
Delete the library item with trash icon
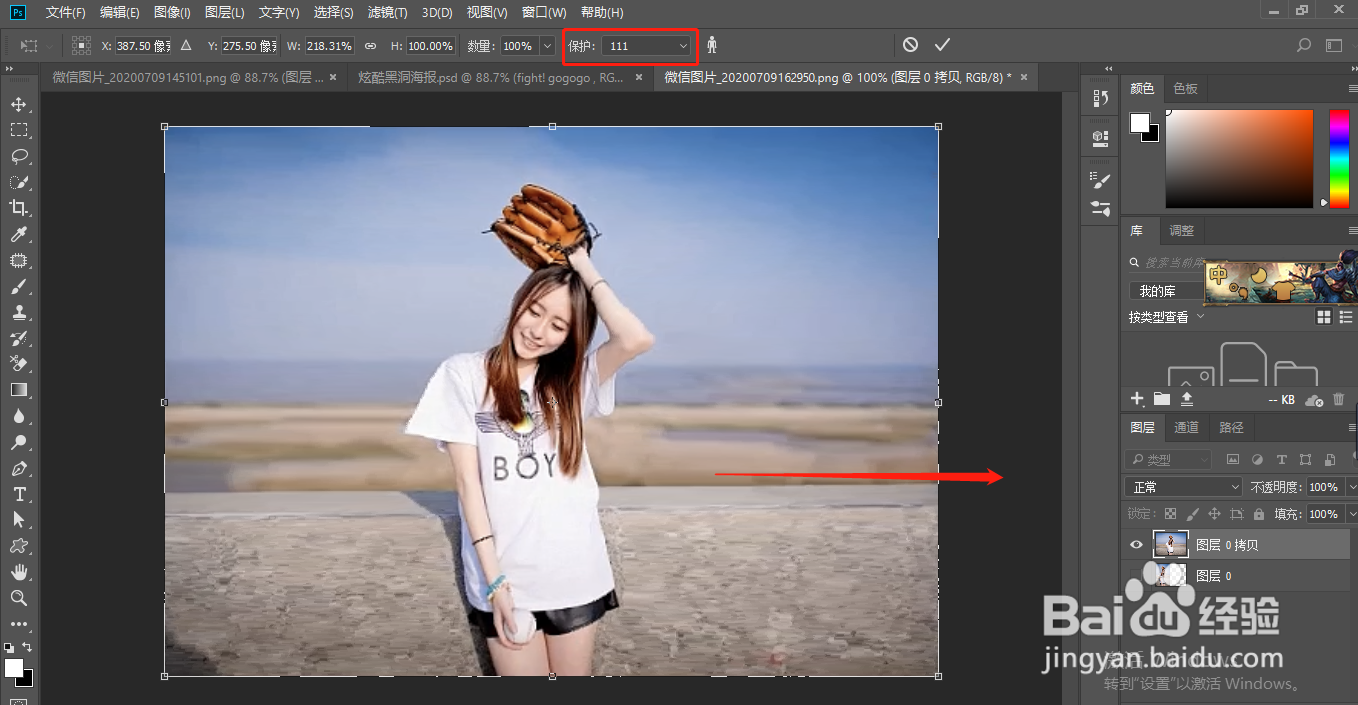(x=1338, y=399)
